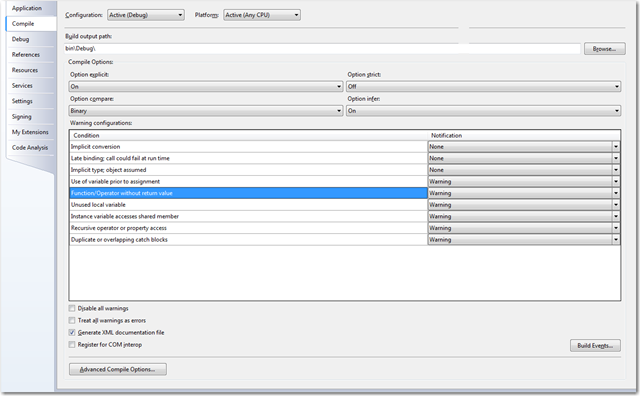Select Implicit type; object assumed row
Screen dimensions: 640x396
[x=249, y=170]
